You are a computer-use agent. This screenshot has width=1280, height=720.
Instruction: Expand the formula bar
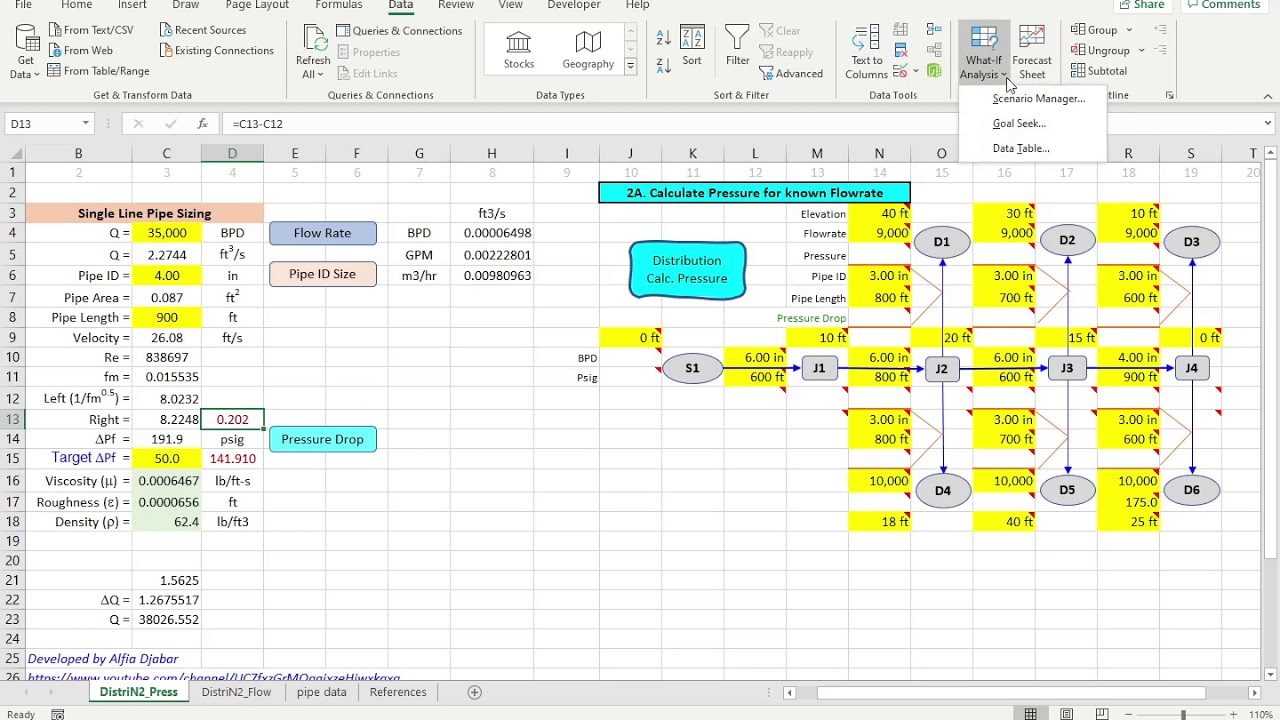click(x=1267, y=124)
